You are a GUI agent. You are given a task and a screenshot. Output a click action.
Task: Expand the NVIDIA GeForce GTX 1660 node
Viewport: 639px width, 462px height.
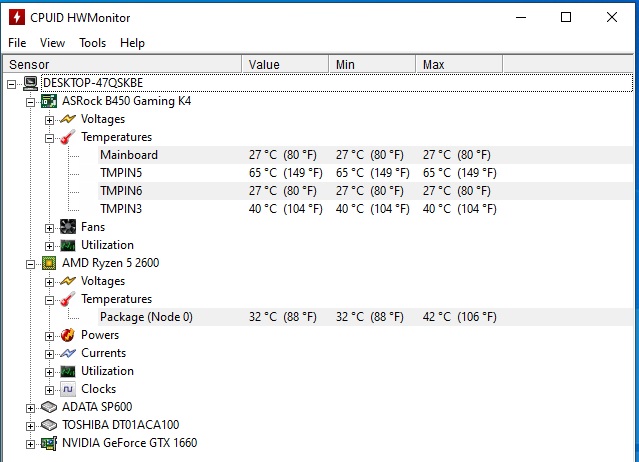[31, 444]
